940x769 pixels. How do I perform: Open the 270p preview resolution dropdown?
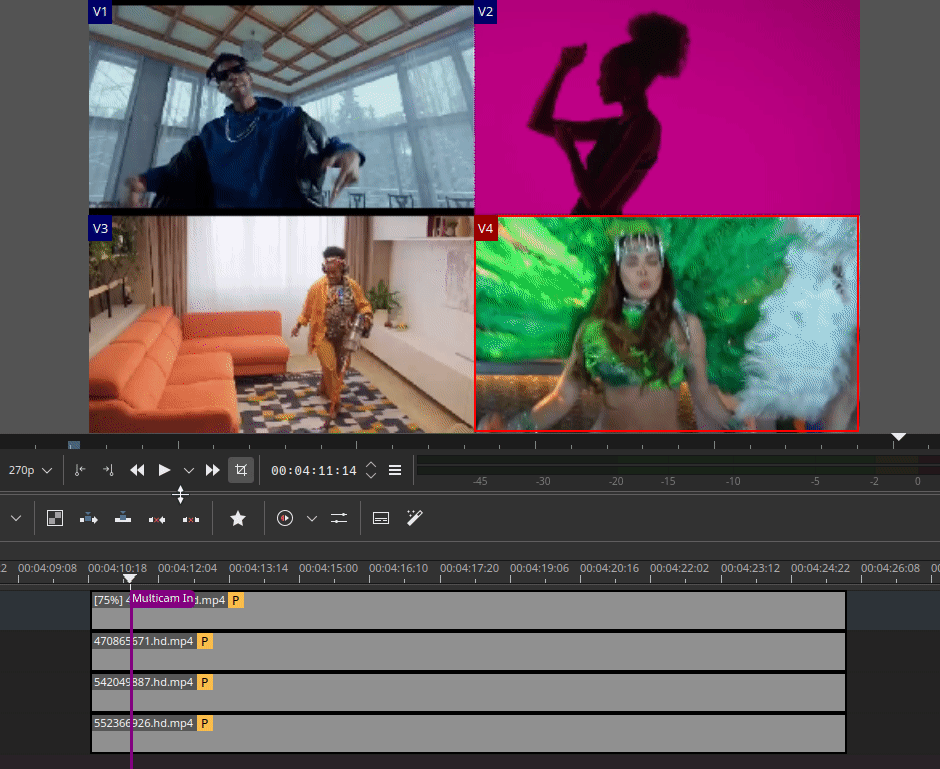pyautogui.click(x=29, y=471)
